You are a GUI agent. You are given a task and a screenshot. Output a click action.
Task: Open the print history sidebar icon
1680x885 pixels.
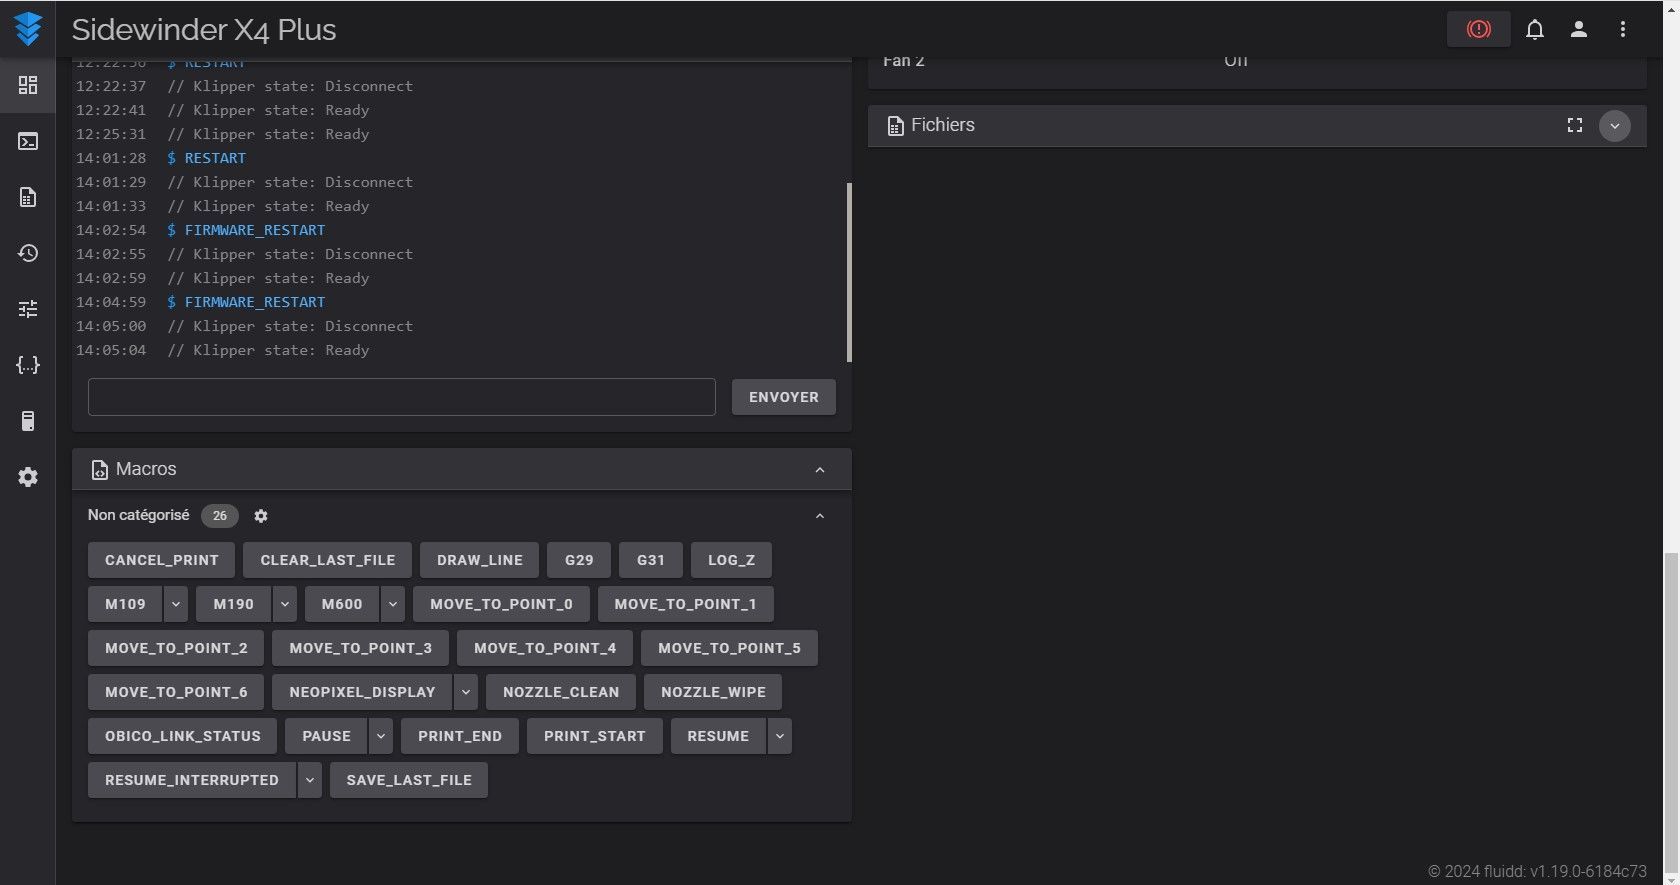28,253
